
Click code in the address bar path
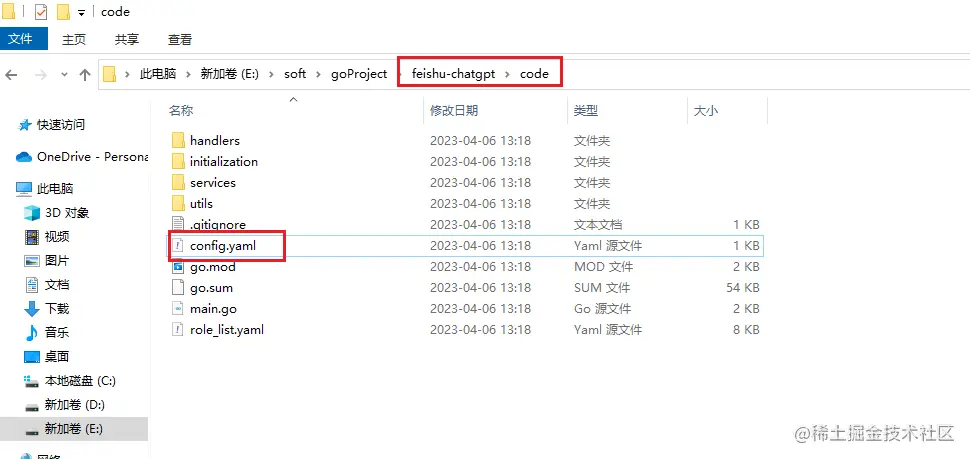point(534,74)
